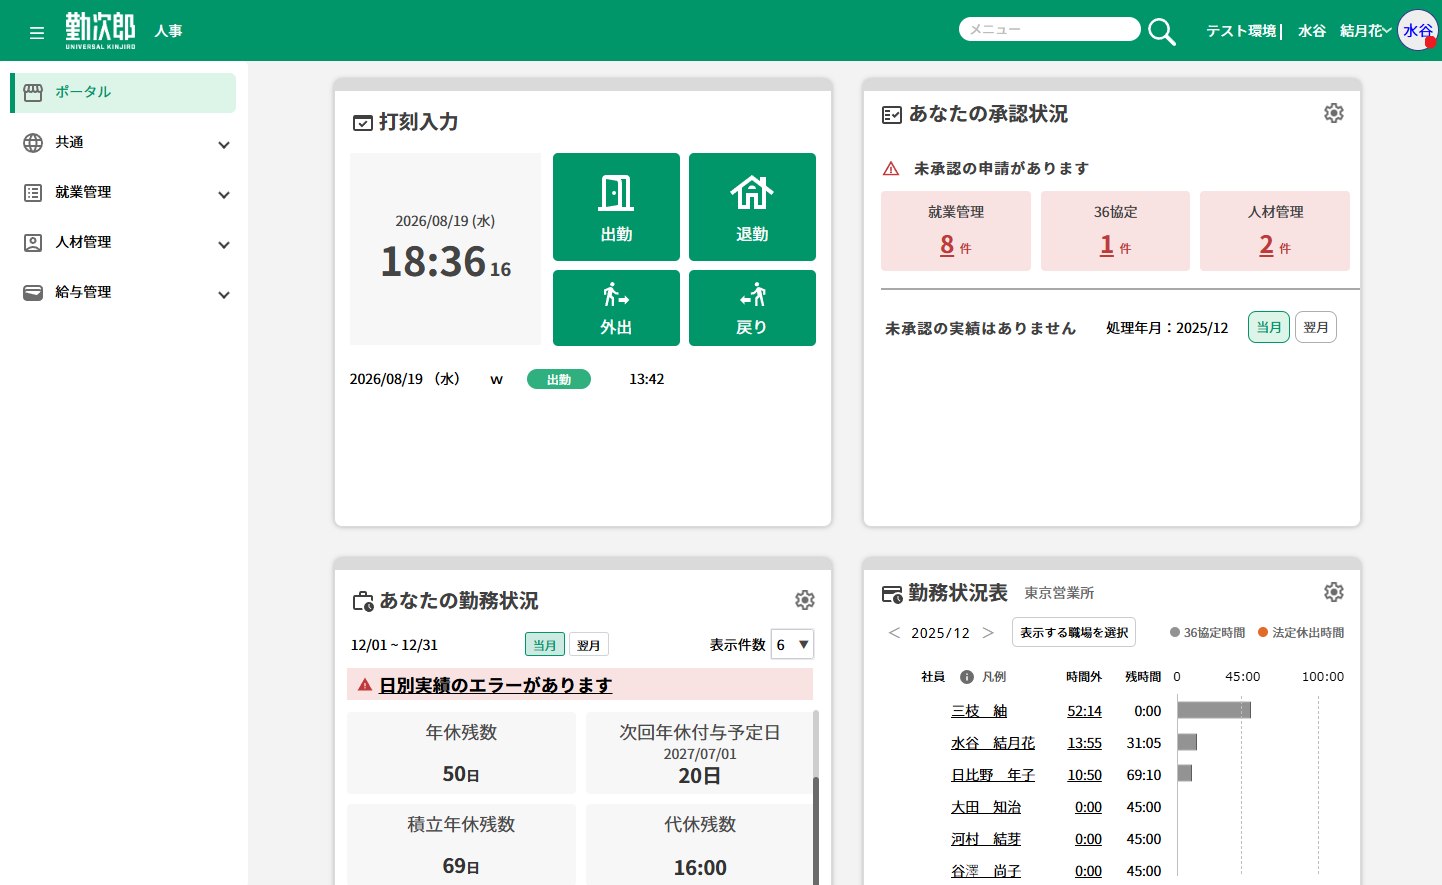The height and width of the screenshot is (885, 1442).
Task: Open settings gear in あなたの承認状況 panel
Action: (x=1334, y=113)
